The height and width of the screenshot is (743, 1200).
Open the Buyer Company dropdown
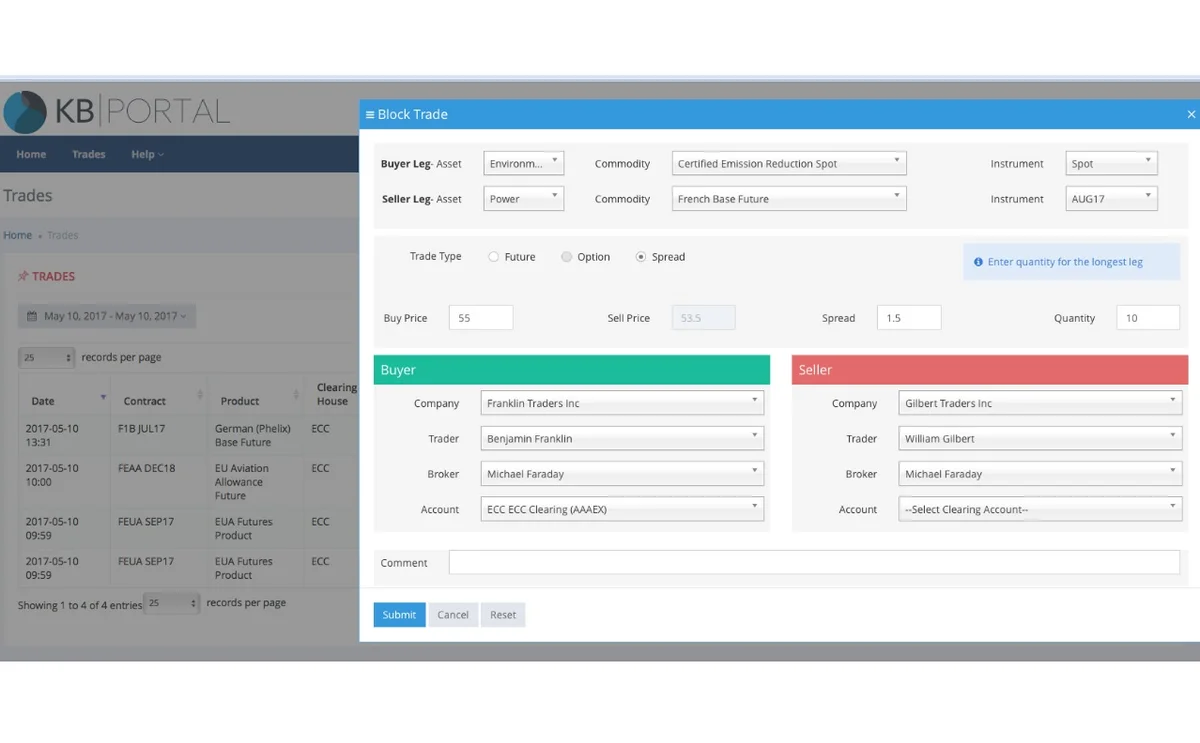click(622, 403)
